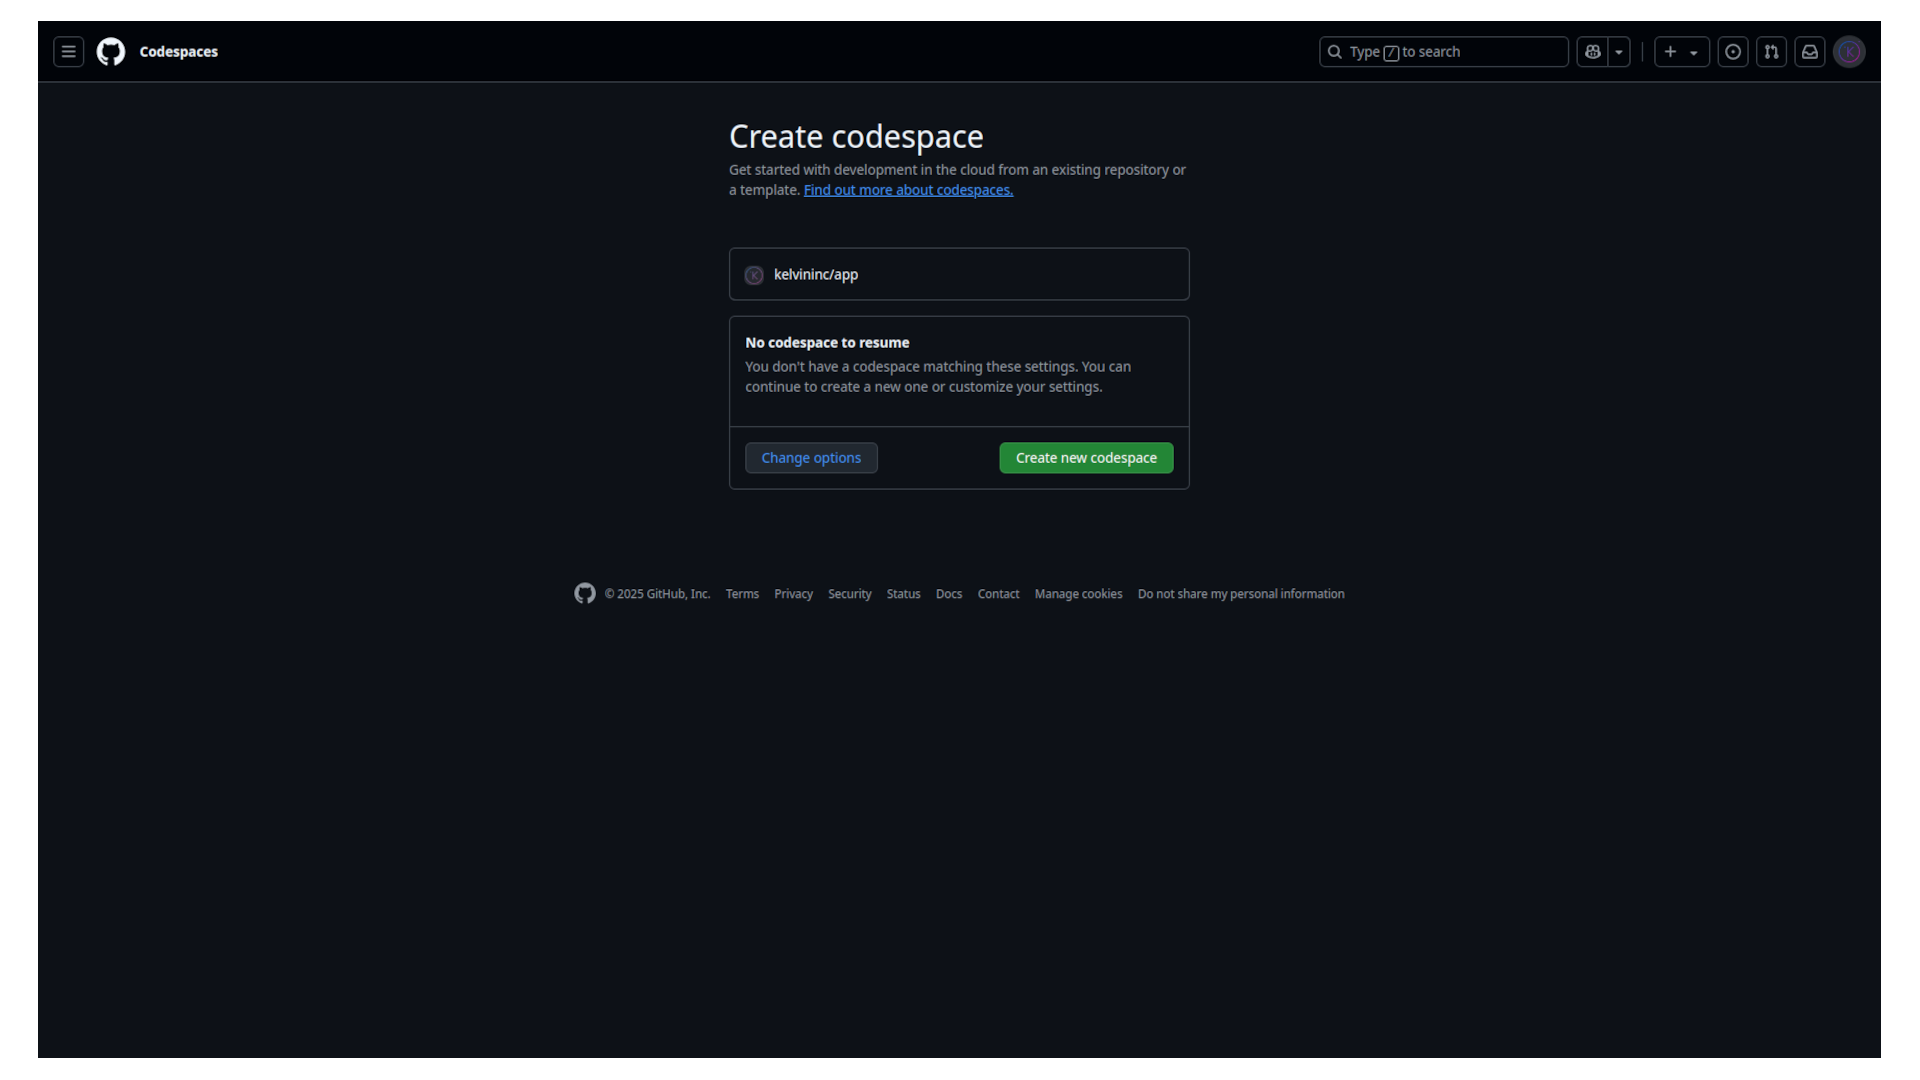Open the Issues icon in the header

1733,51
